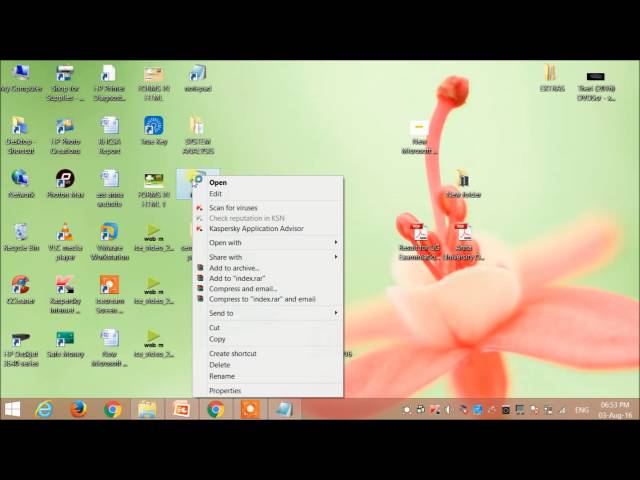Image resolution: width=640 pixels, height=480 pixels.
Task: Select the Shop for Supplies shortcut
Action: click(65, 82)
